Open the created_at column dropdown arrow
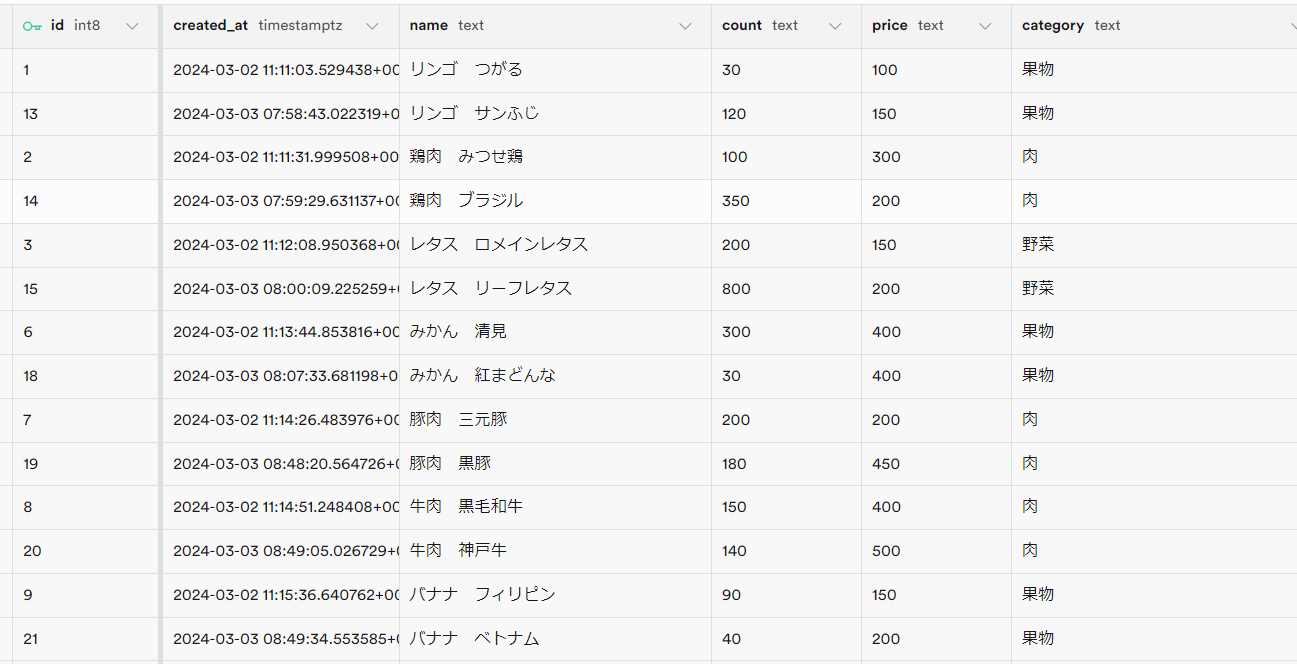Image resolution: width=1297 pixels, height=664 pixels. (x=372, y=26)
